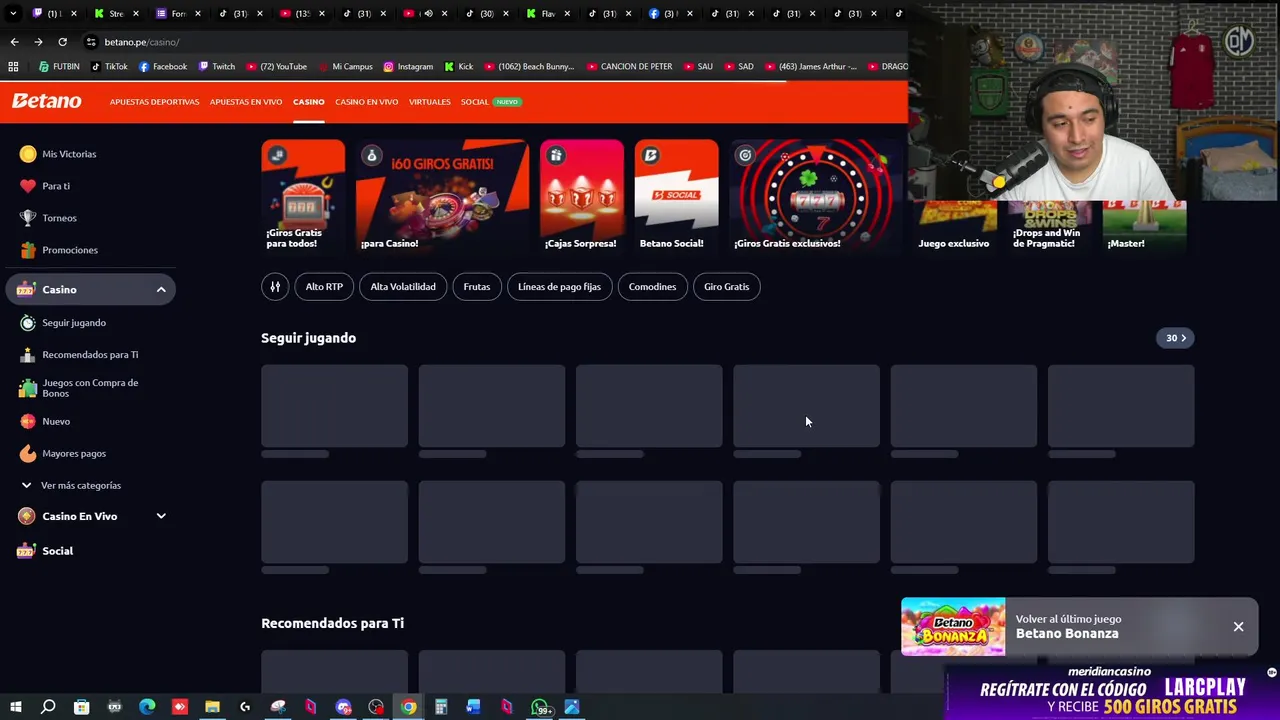Open Windows taskbar search
1280x720 pixels.
[48, 707]
